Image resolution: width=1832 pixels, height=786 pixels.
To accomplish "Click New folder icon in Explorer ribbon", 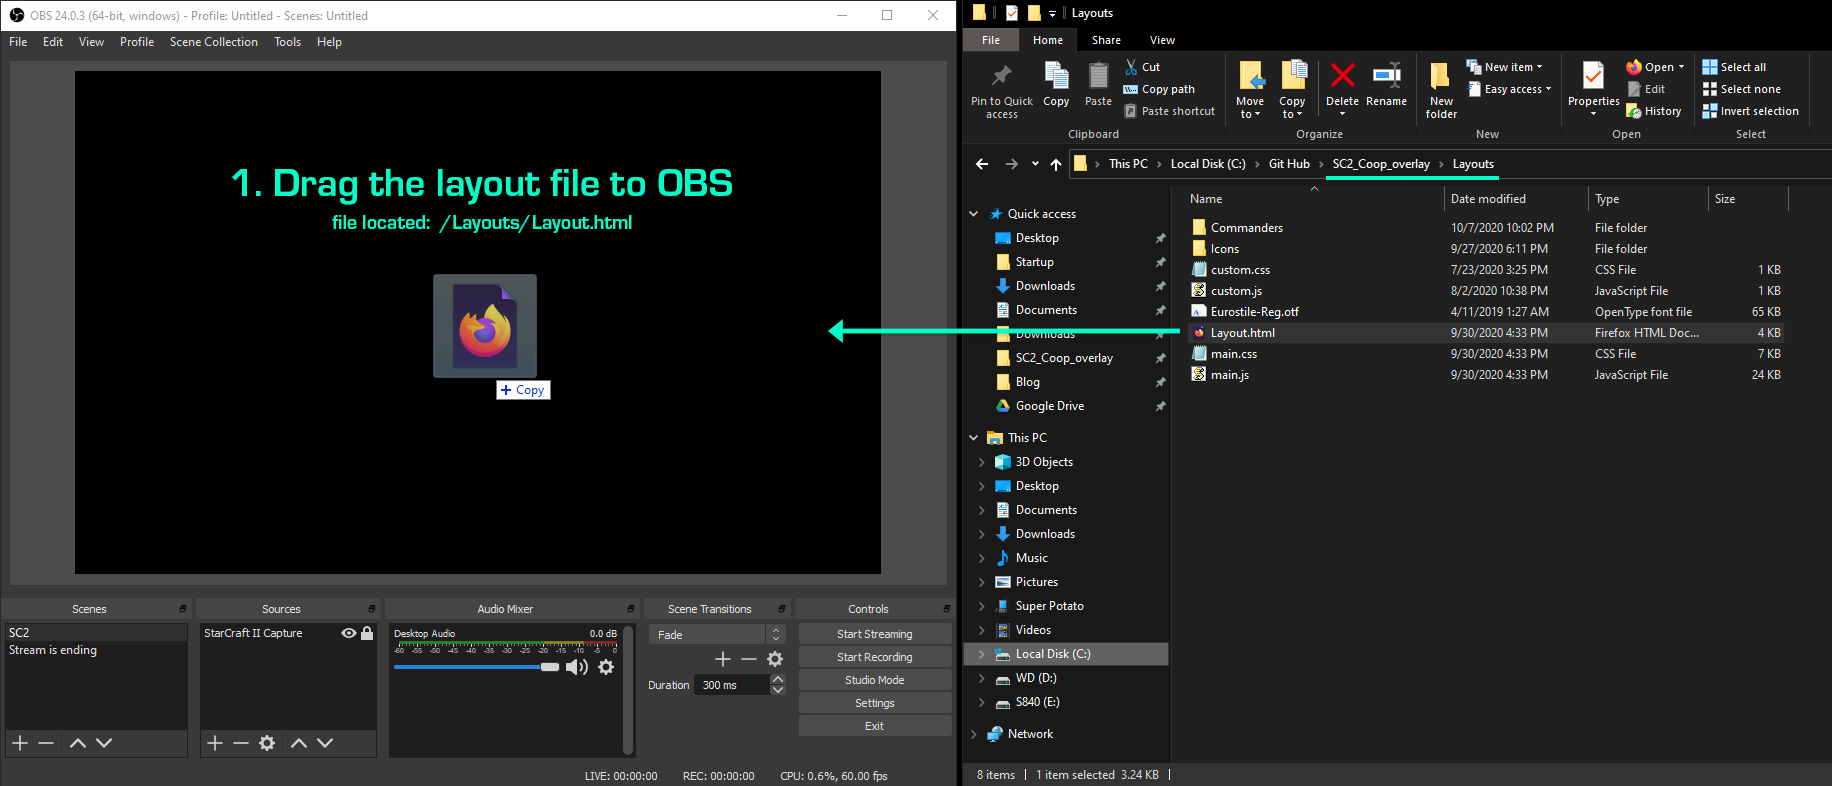I will pyautogui.click(x=1441, y=91).
